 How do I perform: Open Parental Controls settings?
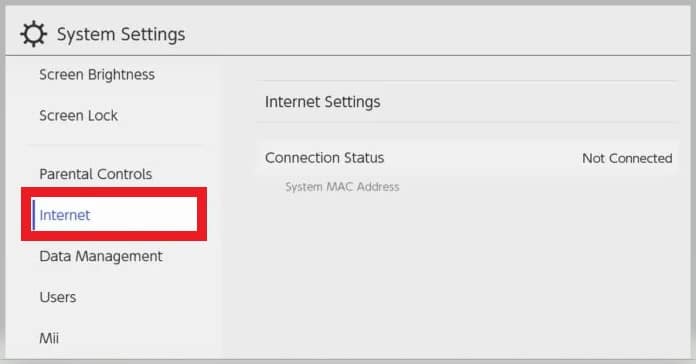[x=95, y=174]
